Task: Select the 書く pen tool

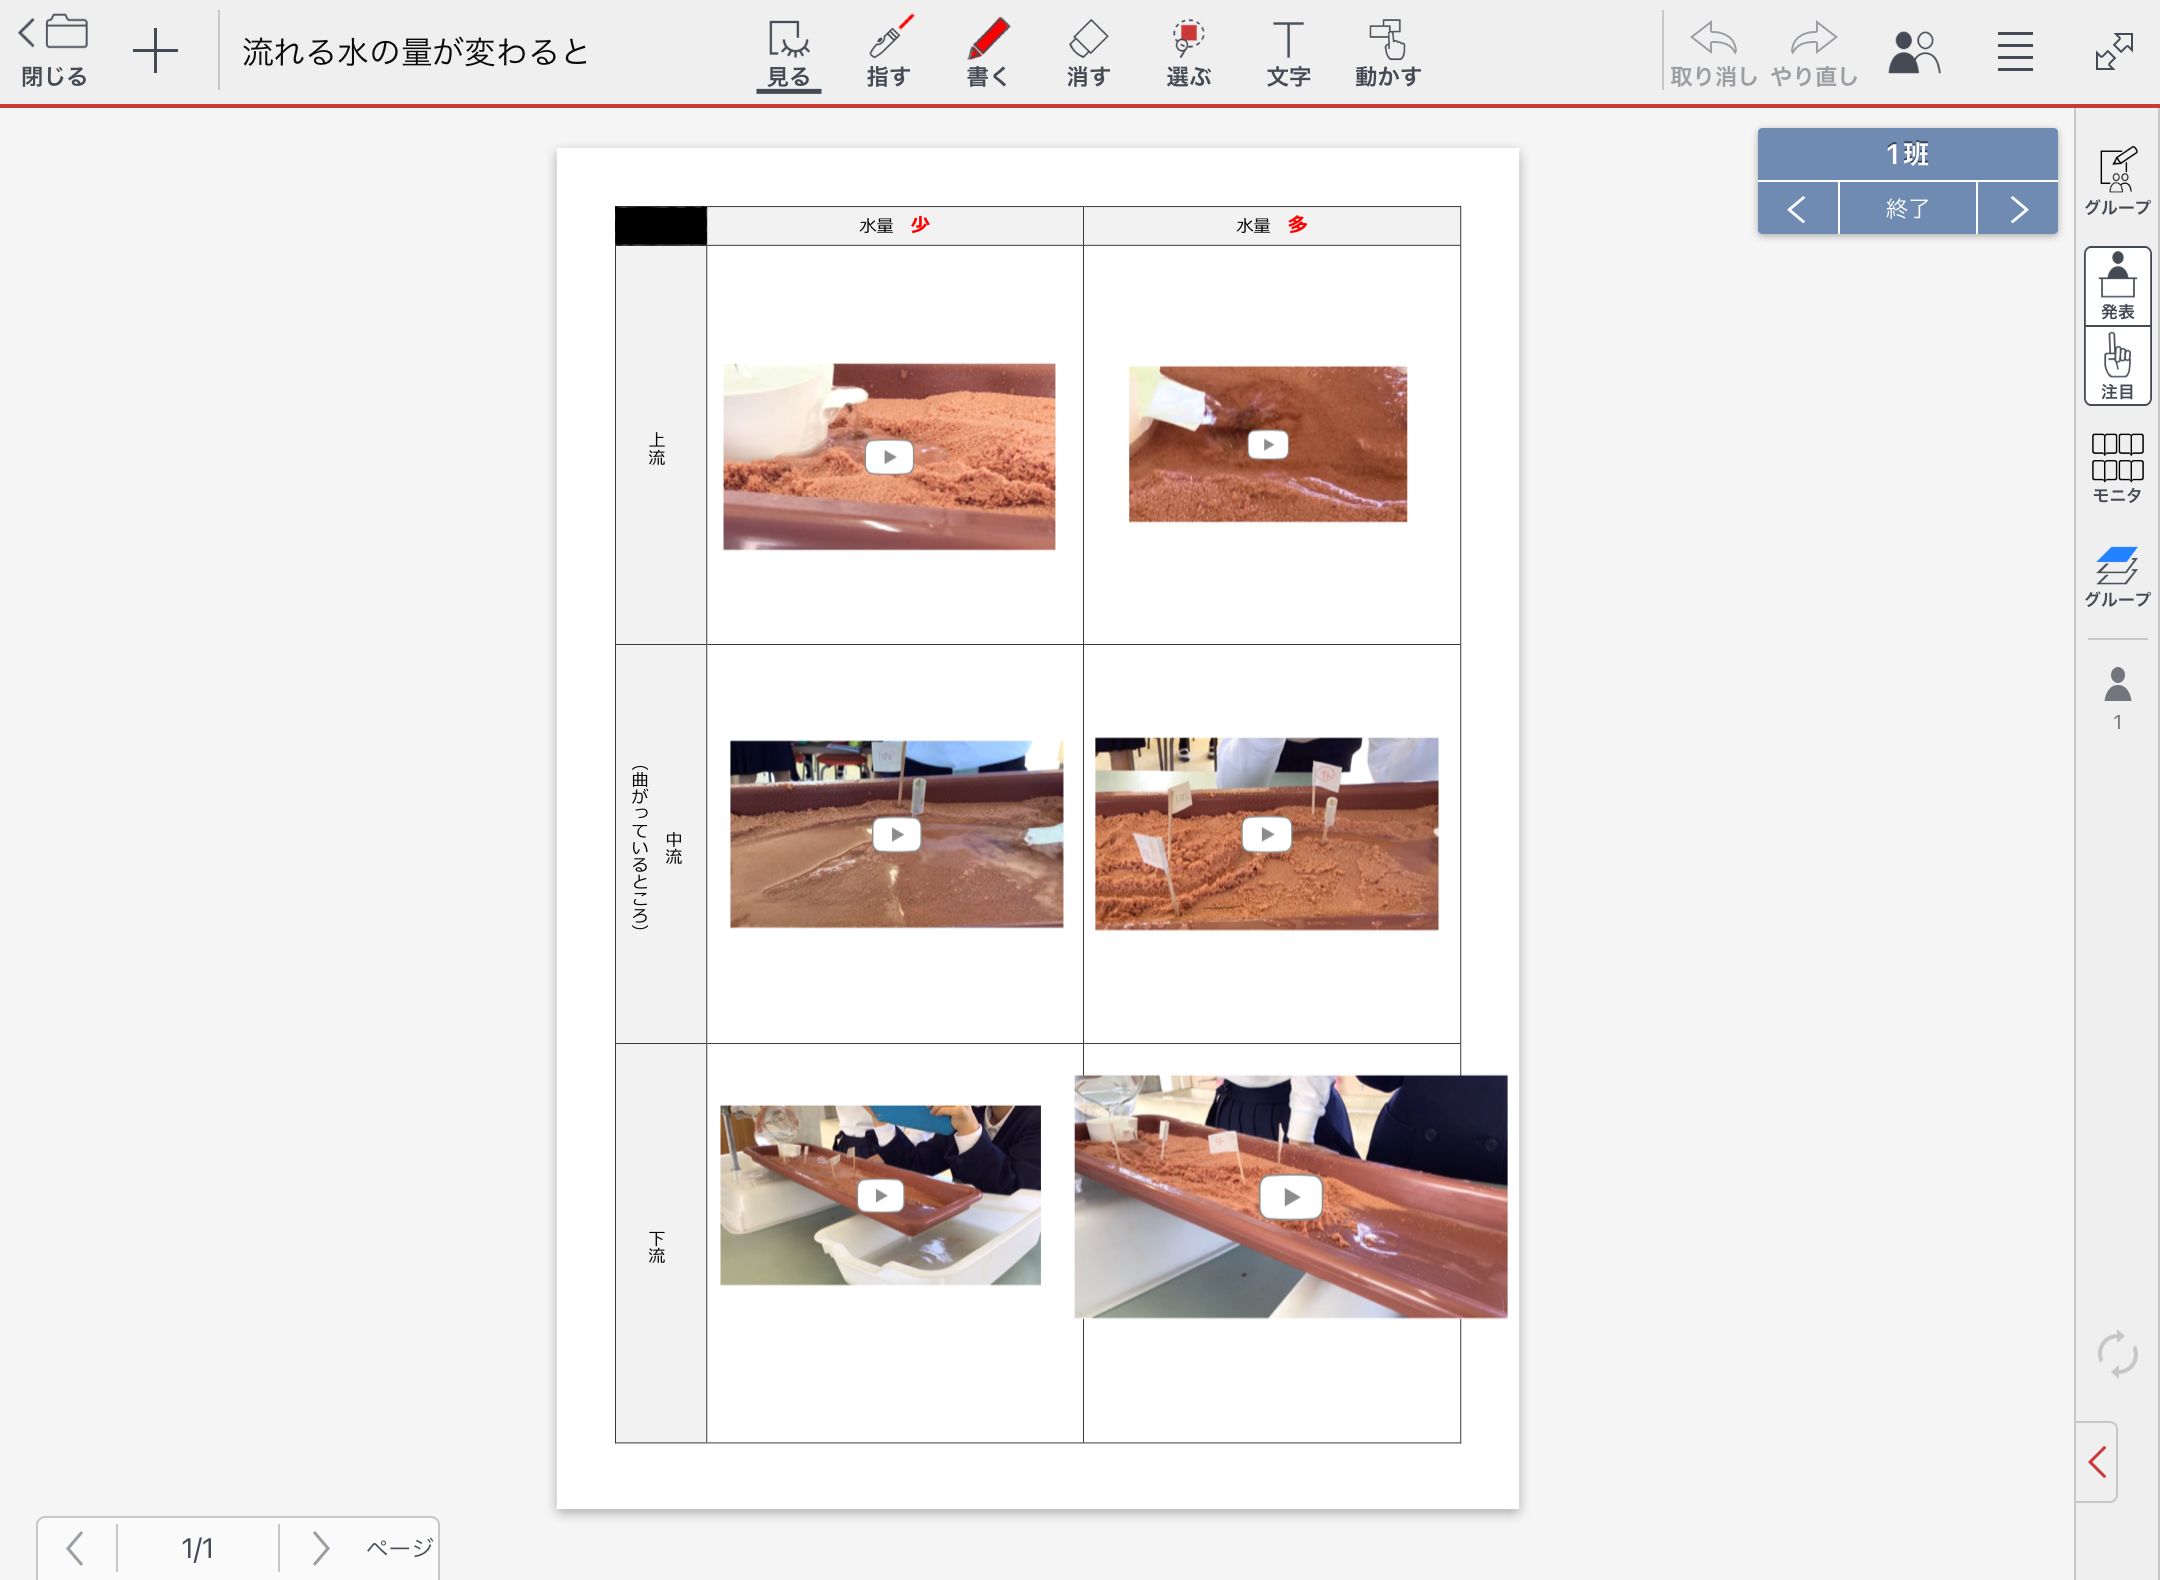Action: [987, 52]
